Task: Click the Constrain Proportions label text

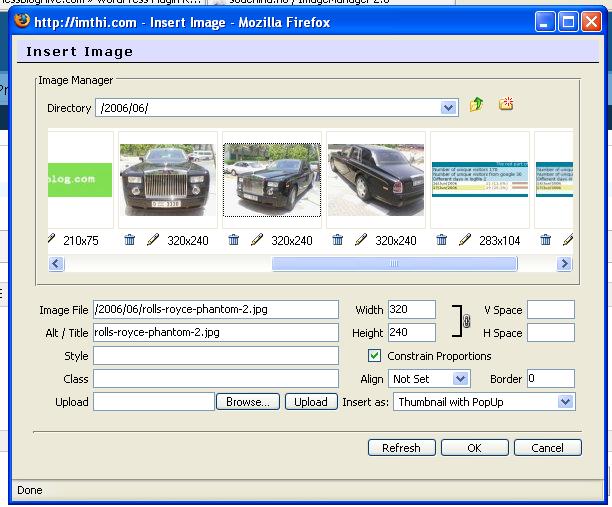Action: (439, 356)
